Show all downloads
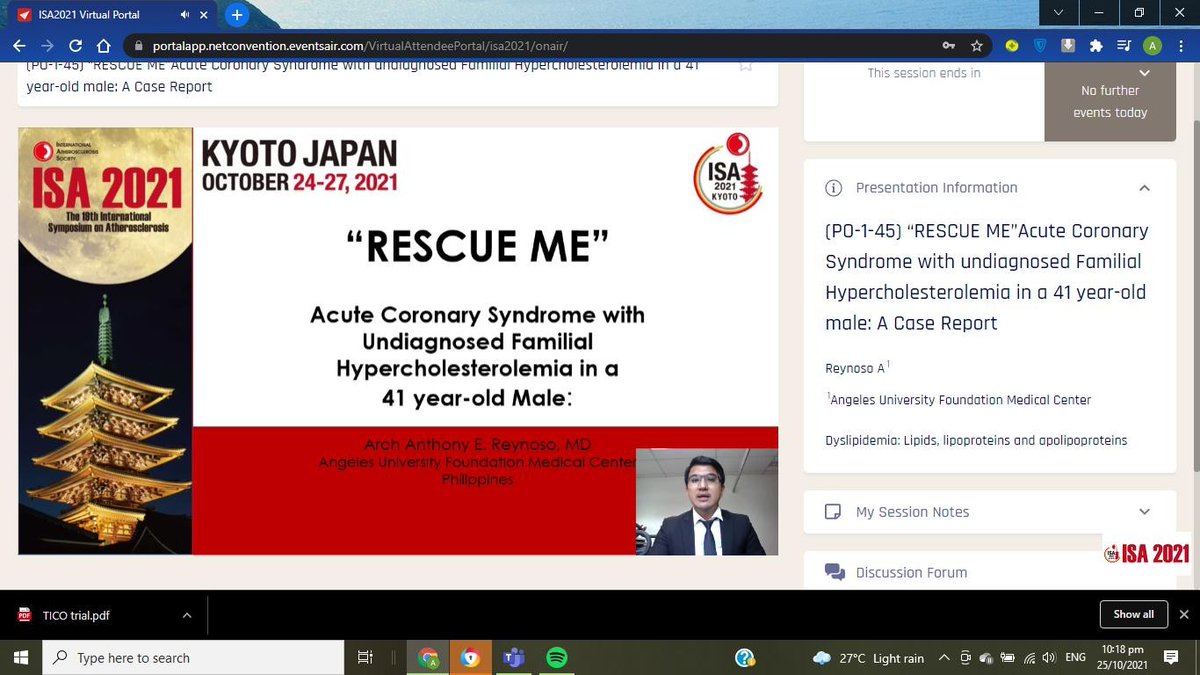This screenshot has width=1200, height=675. click(1133, 615)
